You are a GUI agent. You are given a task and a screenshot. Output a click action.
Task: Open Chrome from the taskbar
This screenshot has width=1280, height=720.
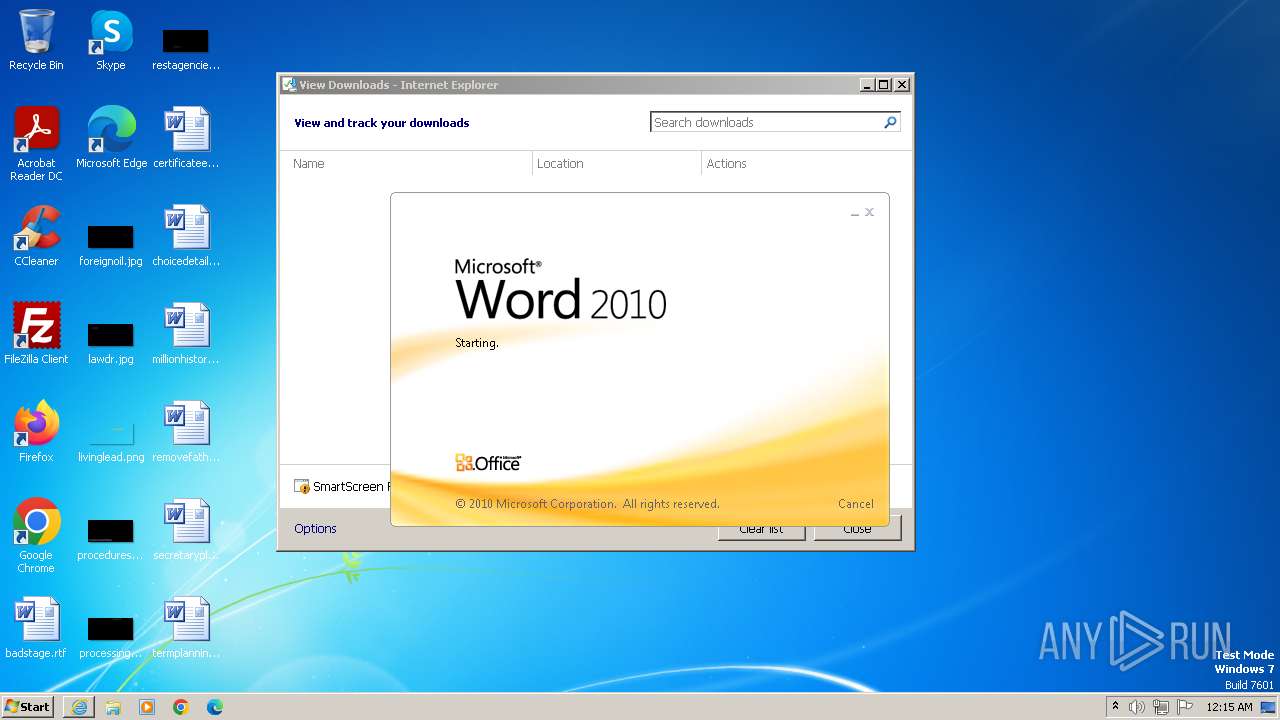tap(181, 707)
